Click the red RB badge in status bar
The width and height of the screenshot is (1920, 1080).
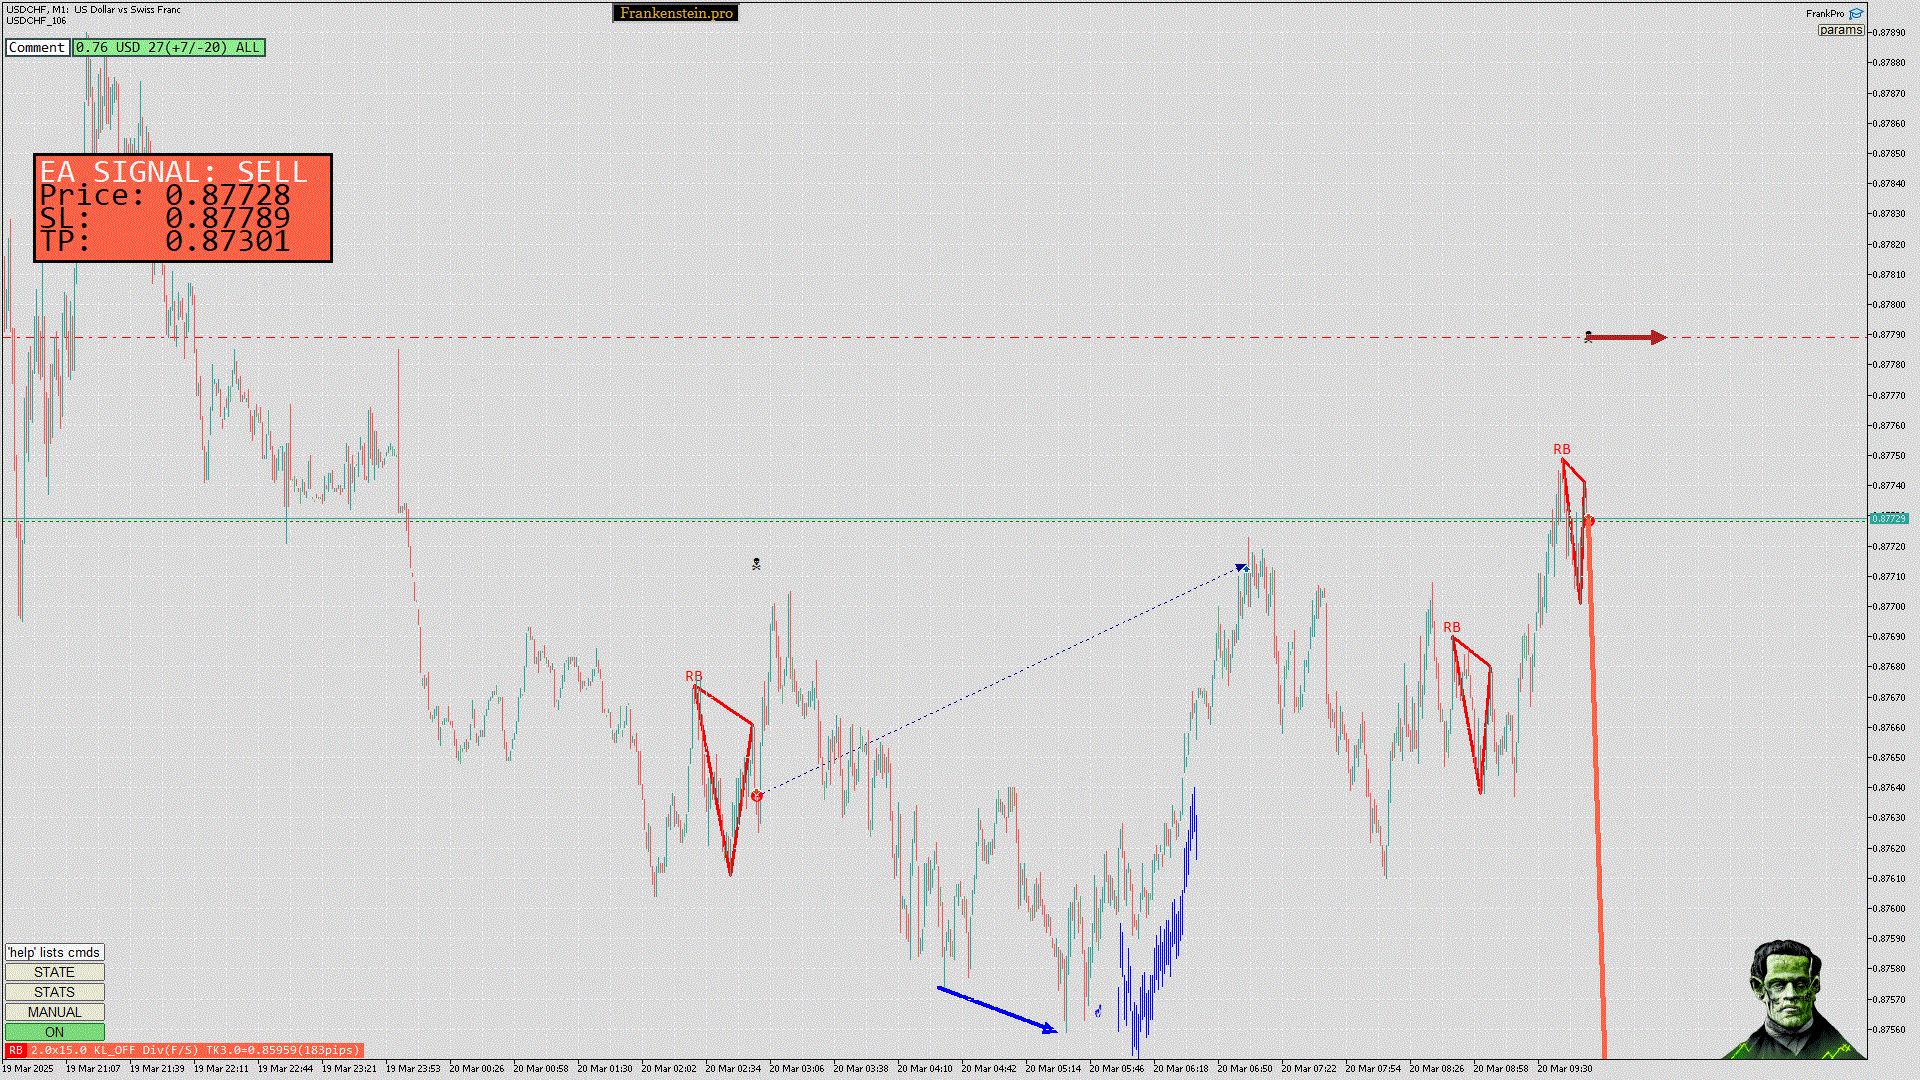pos(15,1050)
